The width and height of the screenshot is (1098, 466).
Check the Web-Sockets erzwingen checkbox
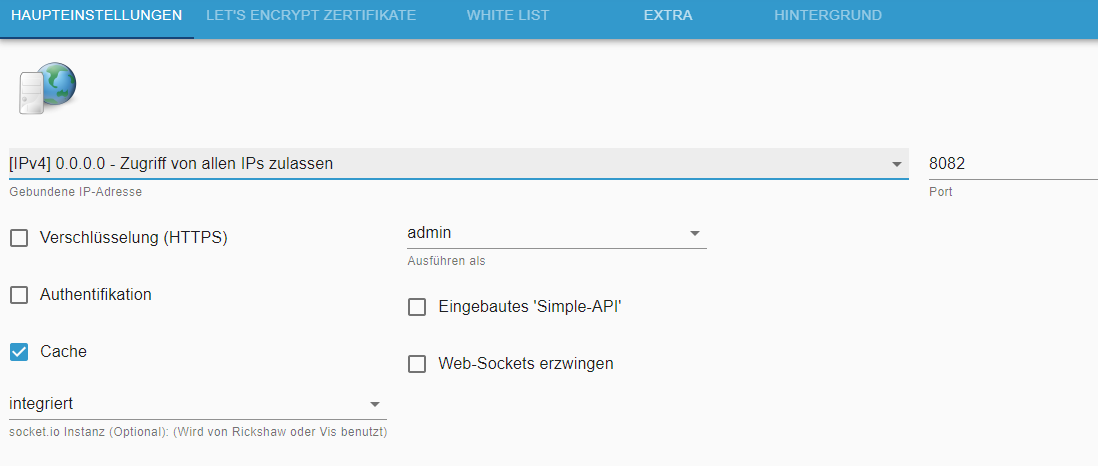coord(417,364)
